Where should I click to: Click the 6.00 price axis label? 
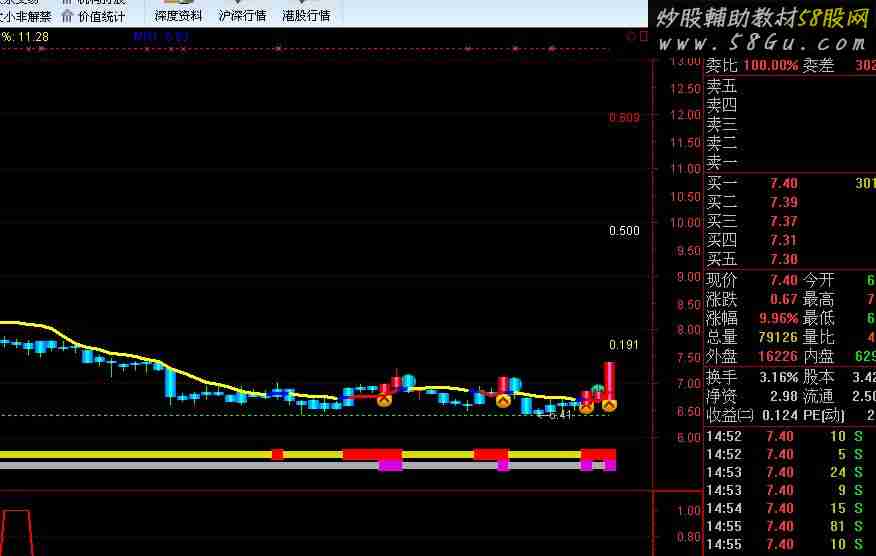[688, 438]
